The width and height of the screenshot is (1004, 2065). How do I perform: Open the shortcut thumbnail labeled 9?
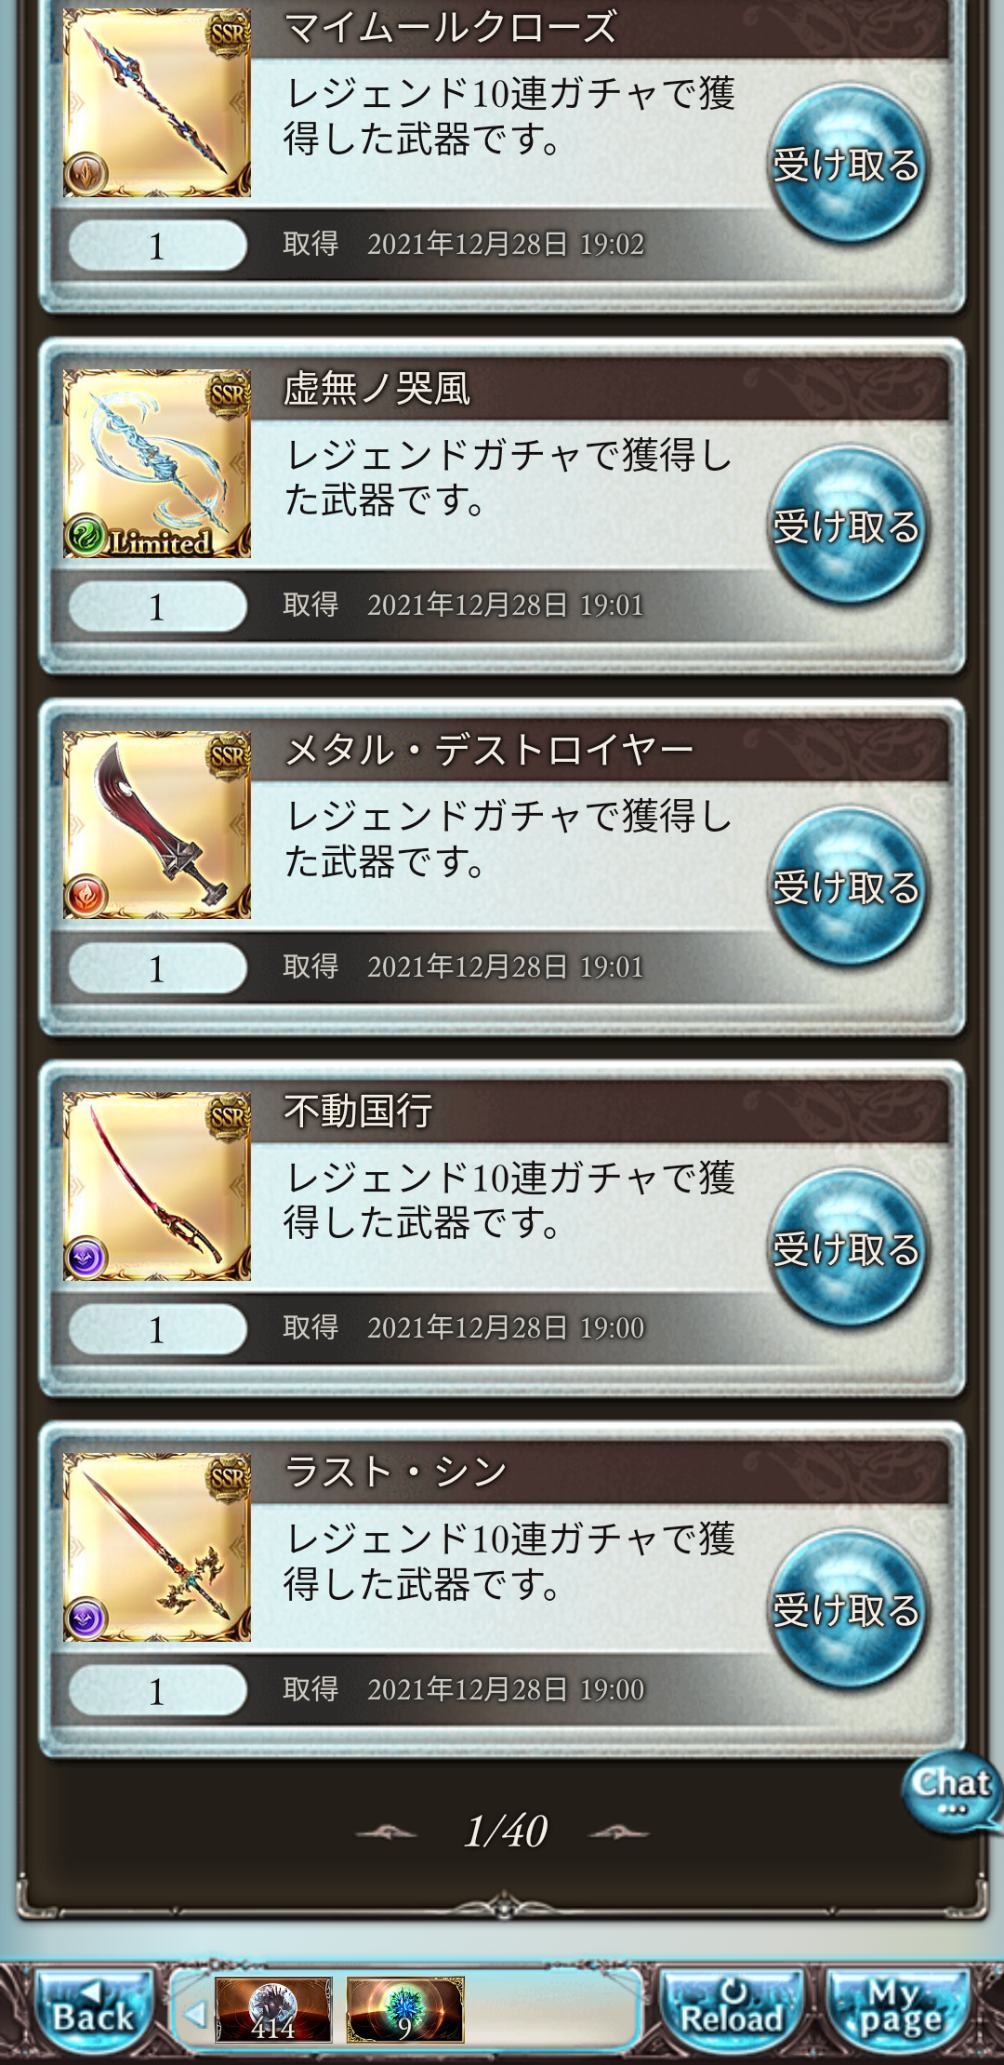(x=405, y=2009)
